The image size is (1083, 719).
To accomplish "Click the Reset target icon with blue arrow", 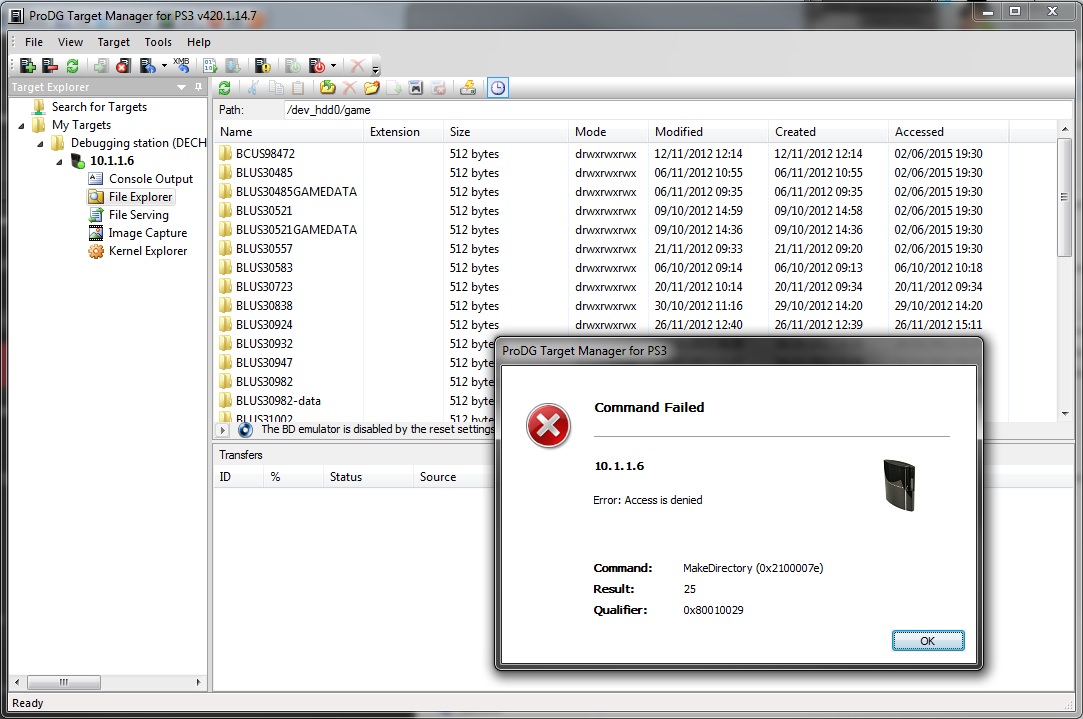I will coord(147,66).
